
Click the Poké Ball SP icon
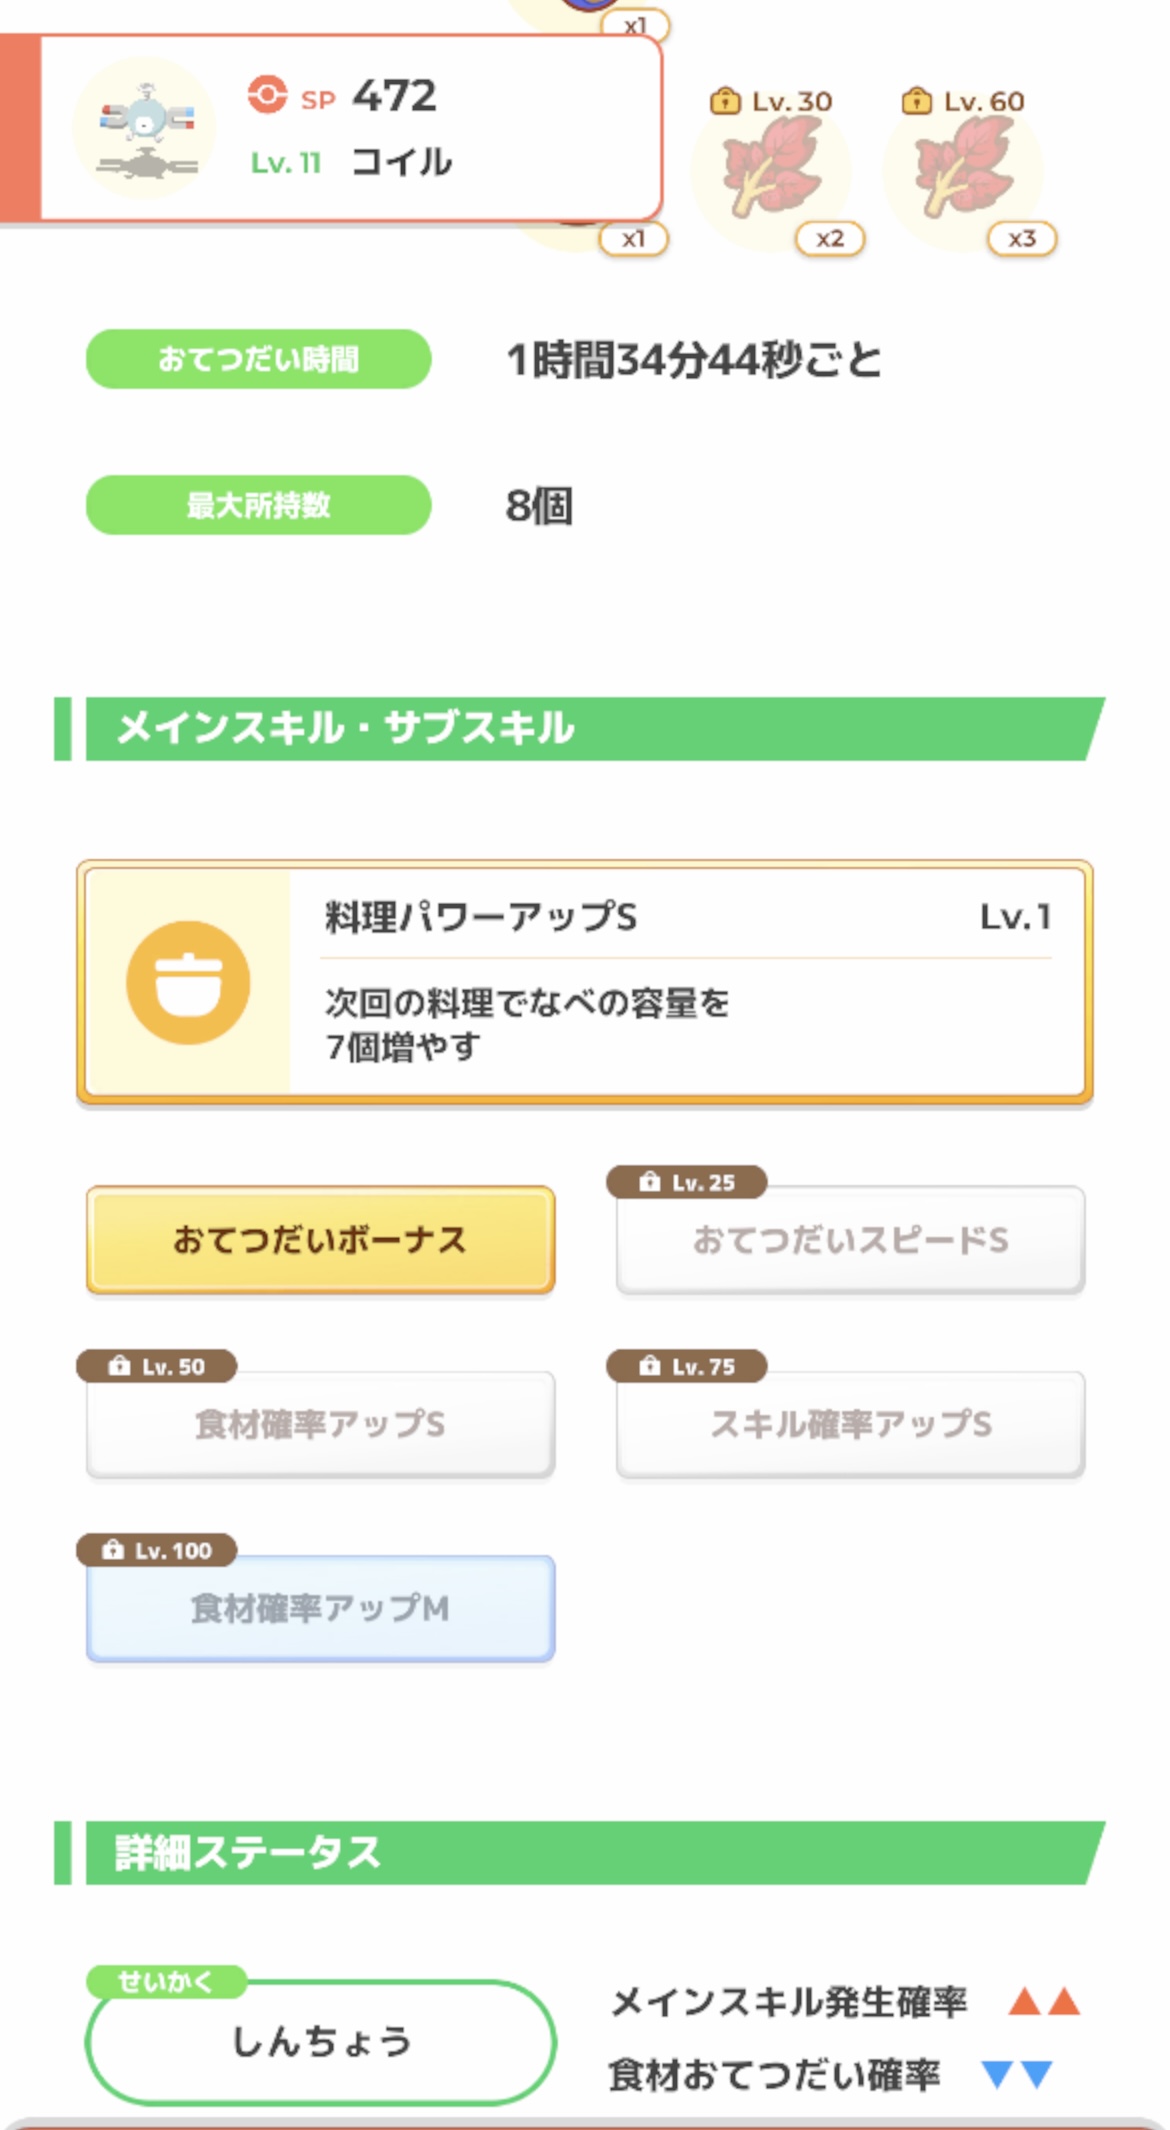(267, 96)
